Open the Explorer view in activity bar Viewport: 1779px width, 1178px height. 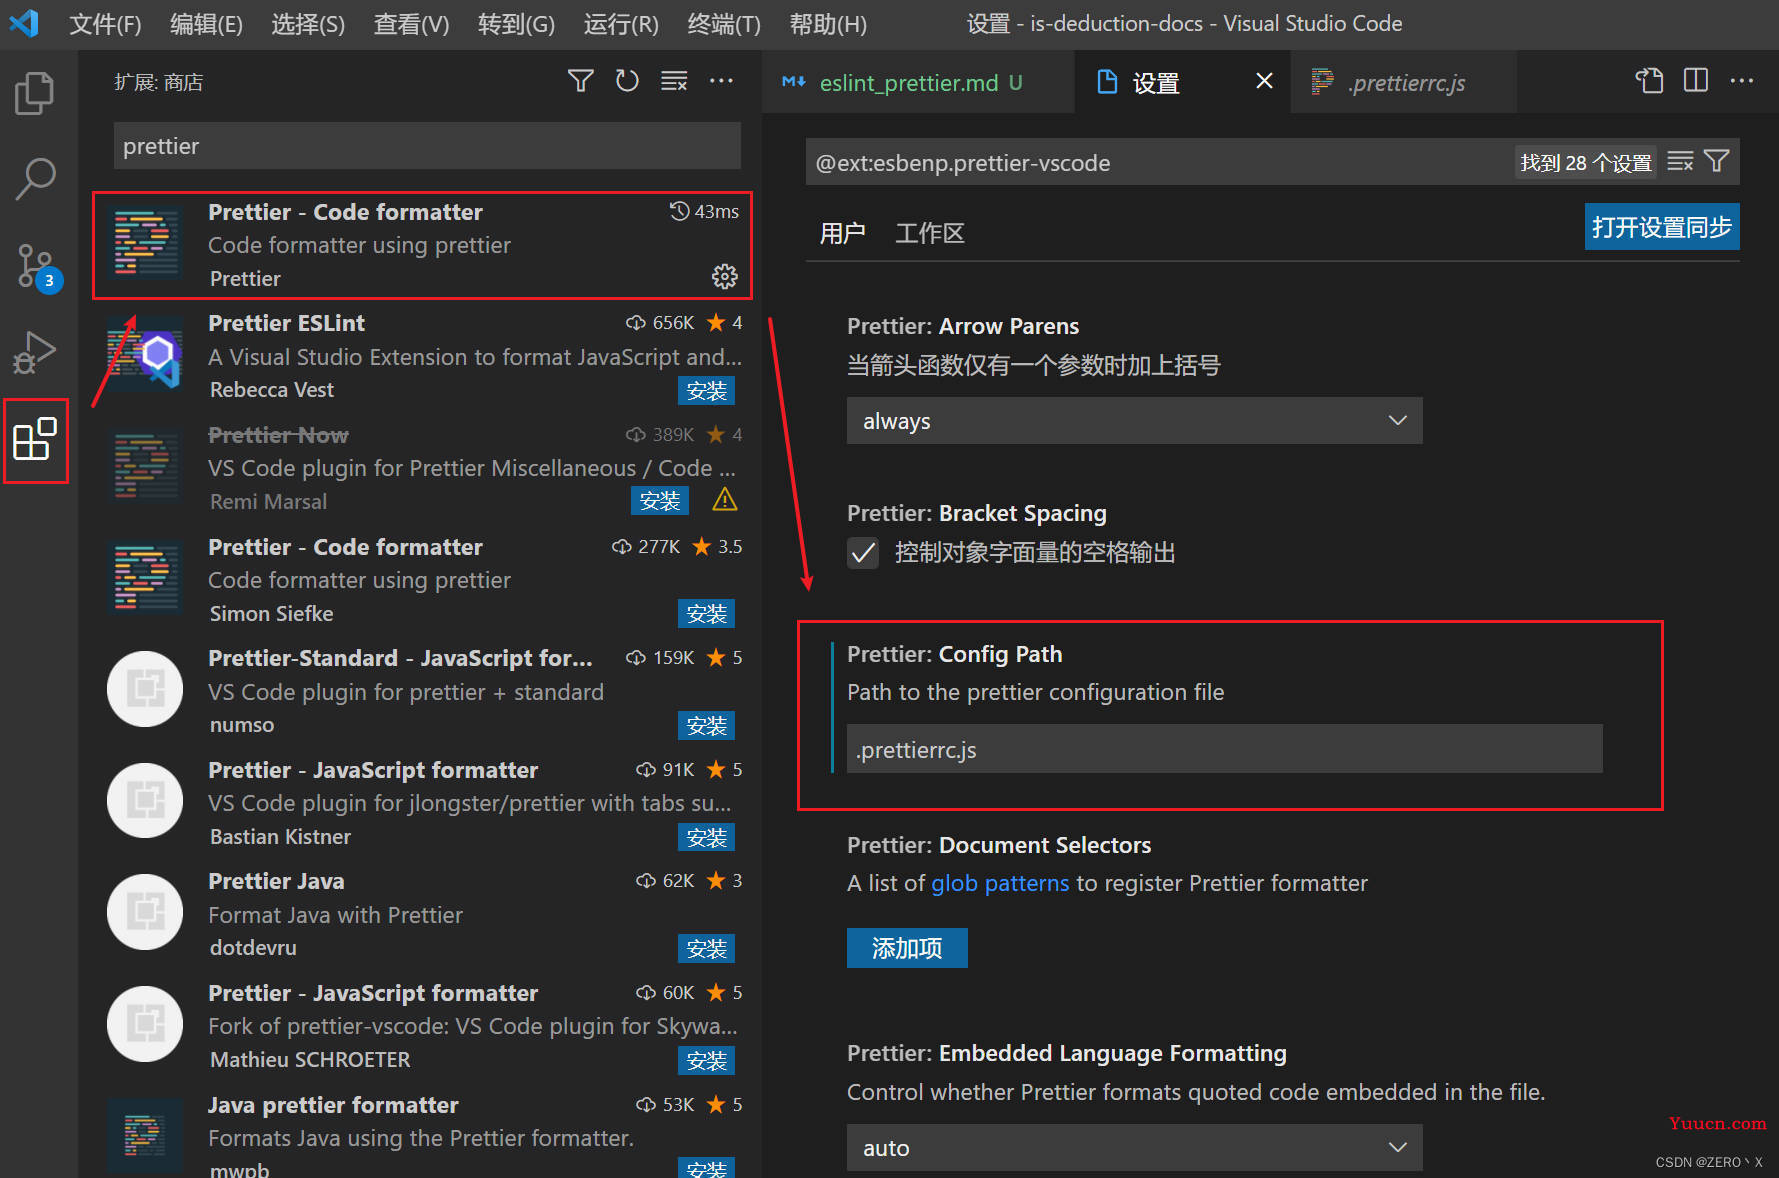point(35,93)
